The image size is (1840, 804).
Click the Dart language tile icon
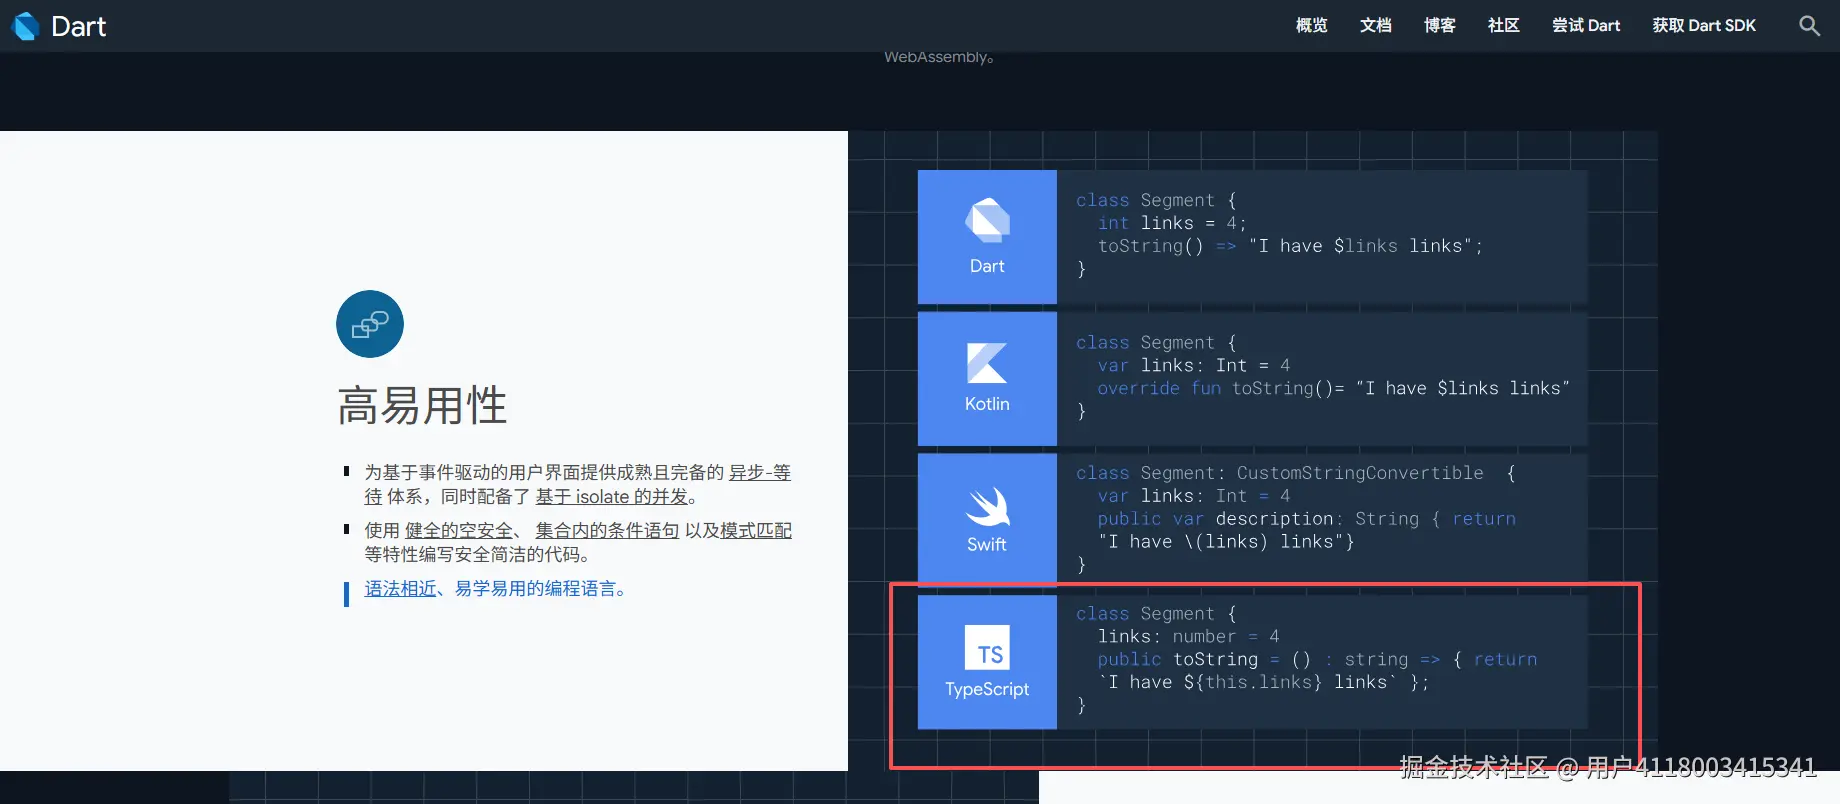[988, 221]
